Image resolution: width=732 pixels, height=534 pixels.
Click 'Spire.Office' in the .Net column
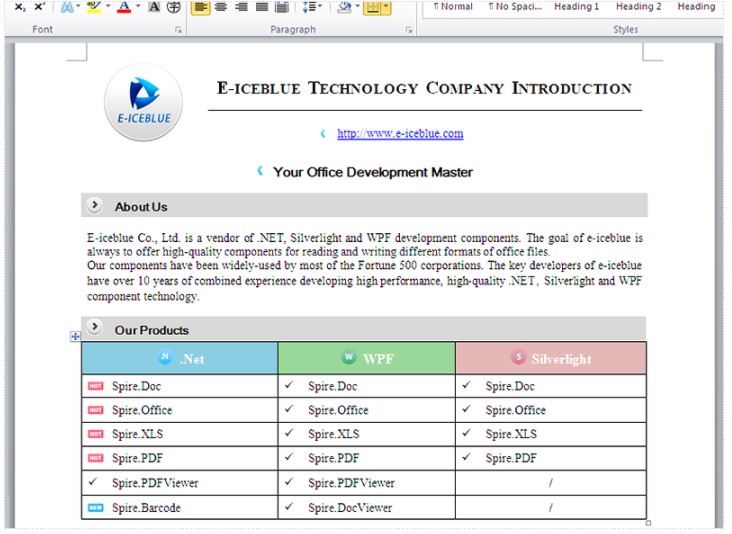pos(142,410)
